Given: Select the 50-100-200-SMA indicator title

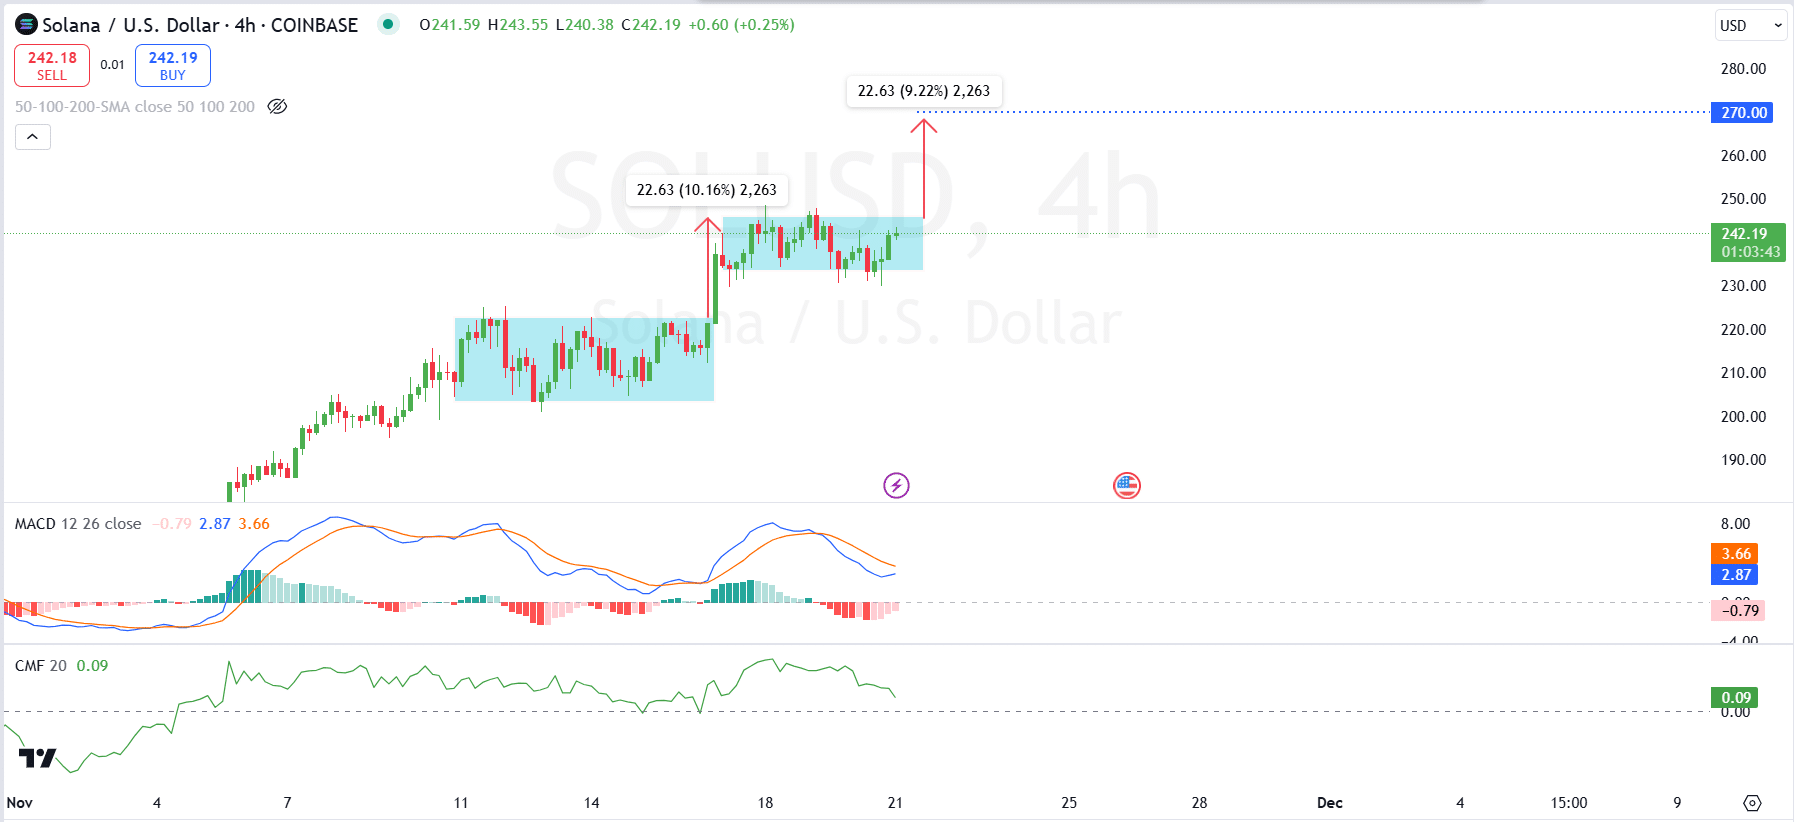Looking at the screenshot, I should [135, 106].
